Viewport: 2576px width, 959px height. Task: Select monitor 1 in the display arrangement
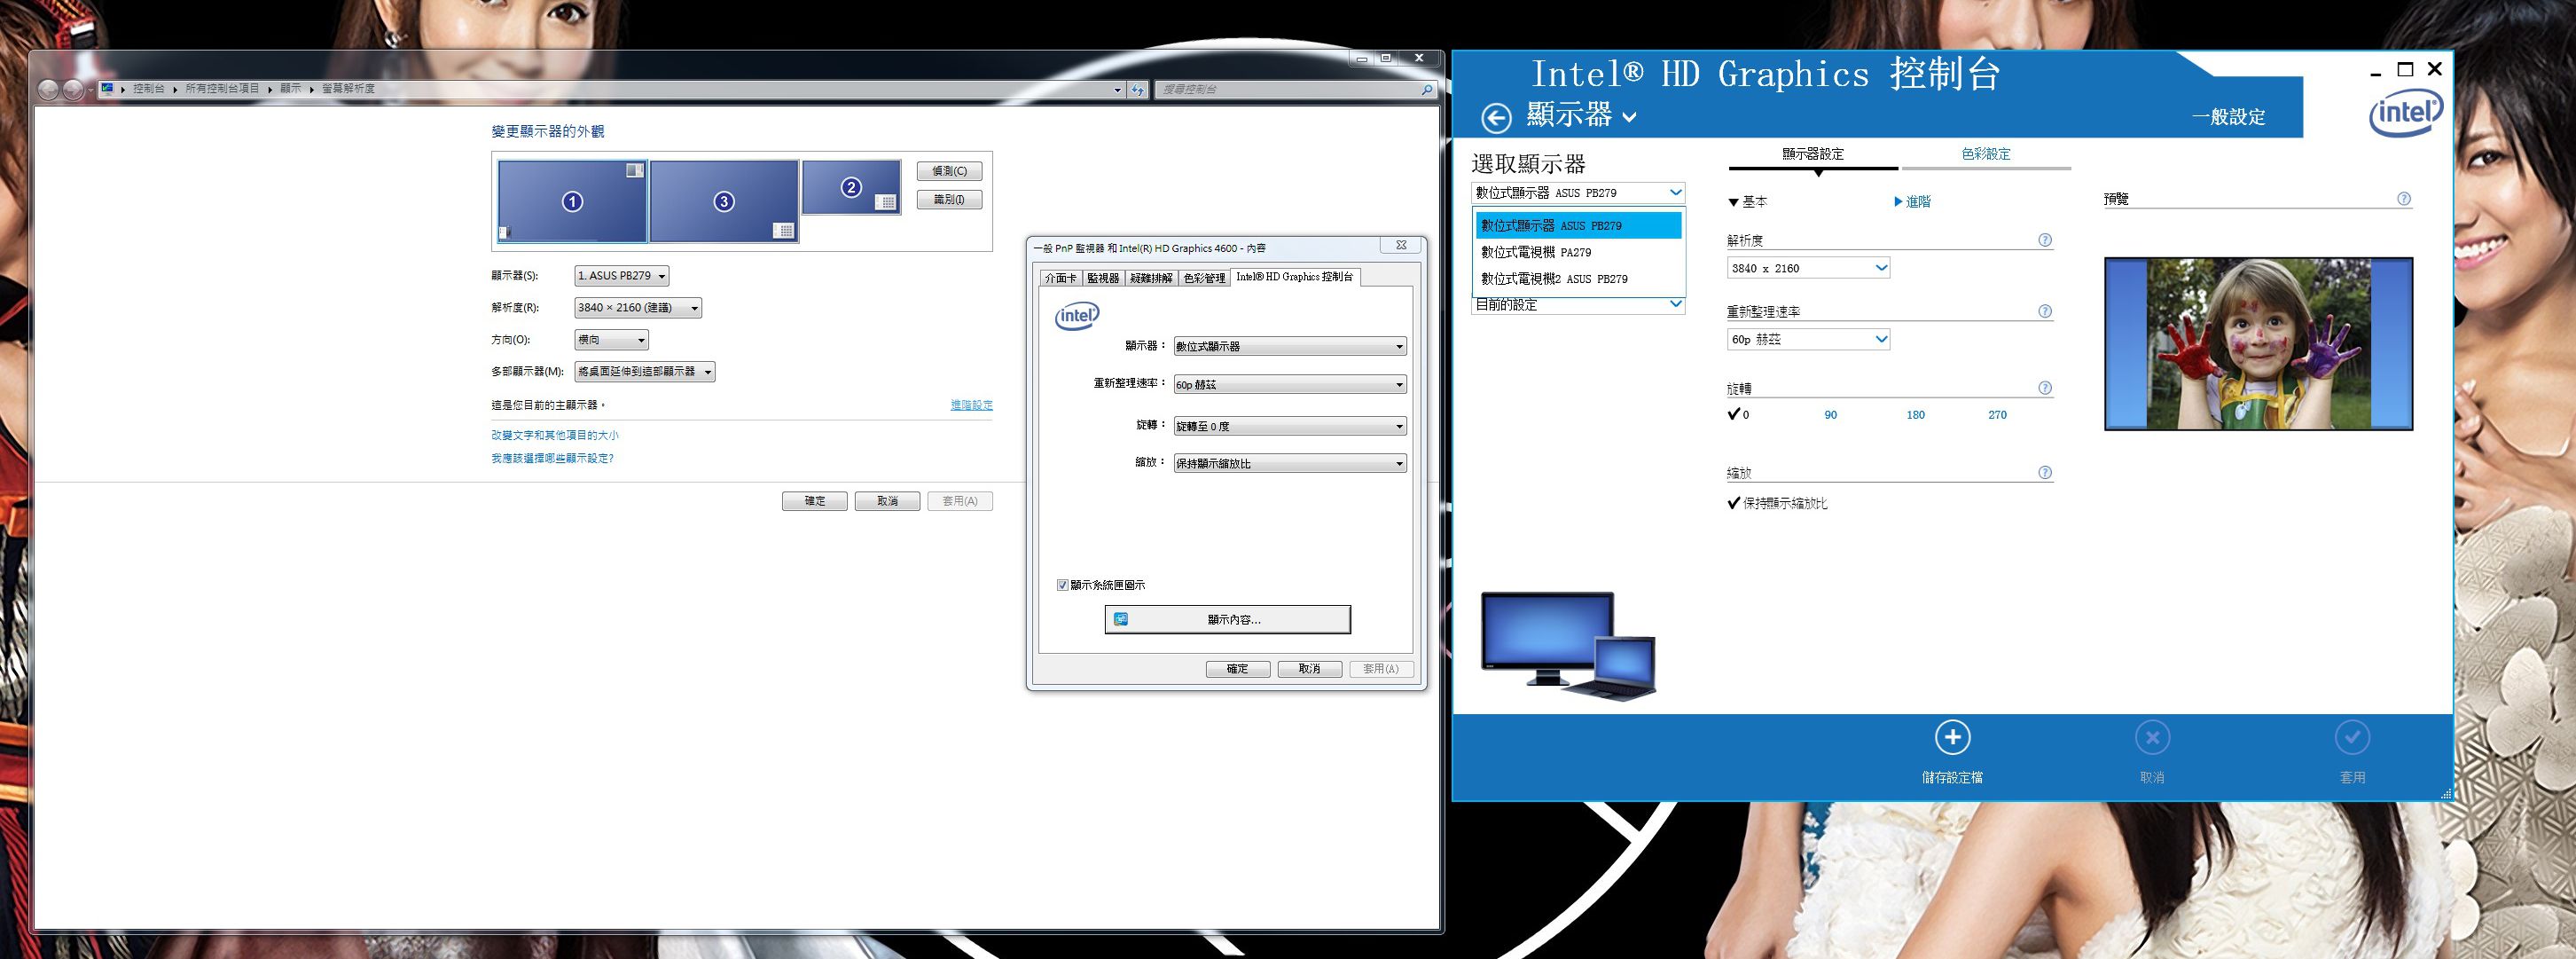(572, 201)
